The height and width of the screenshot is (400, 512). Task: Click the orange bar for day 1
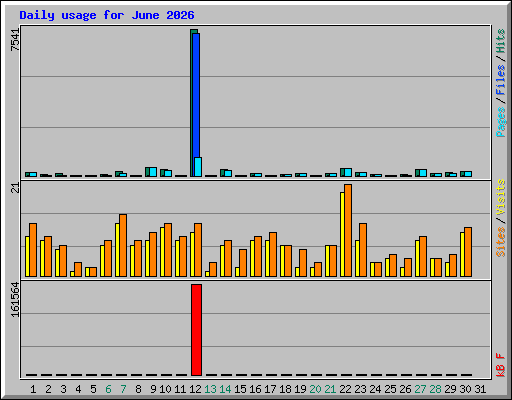33,250
